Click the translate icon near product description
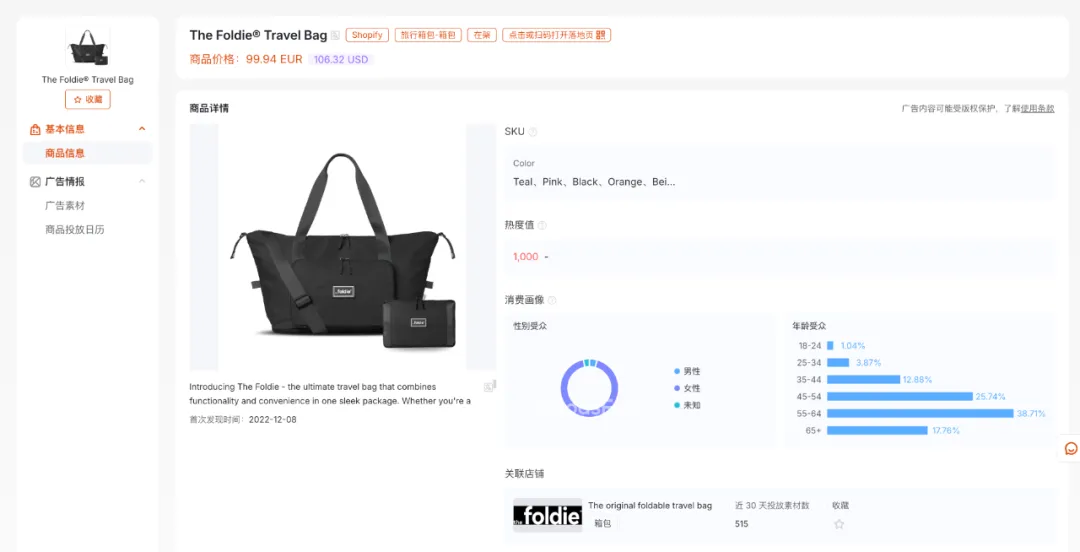Image resolution: width=1080 pixels, height=552 pixels. [489, 387]
